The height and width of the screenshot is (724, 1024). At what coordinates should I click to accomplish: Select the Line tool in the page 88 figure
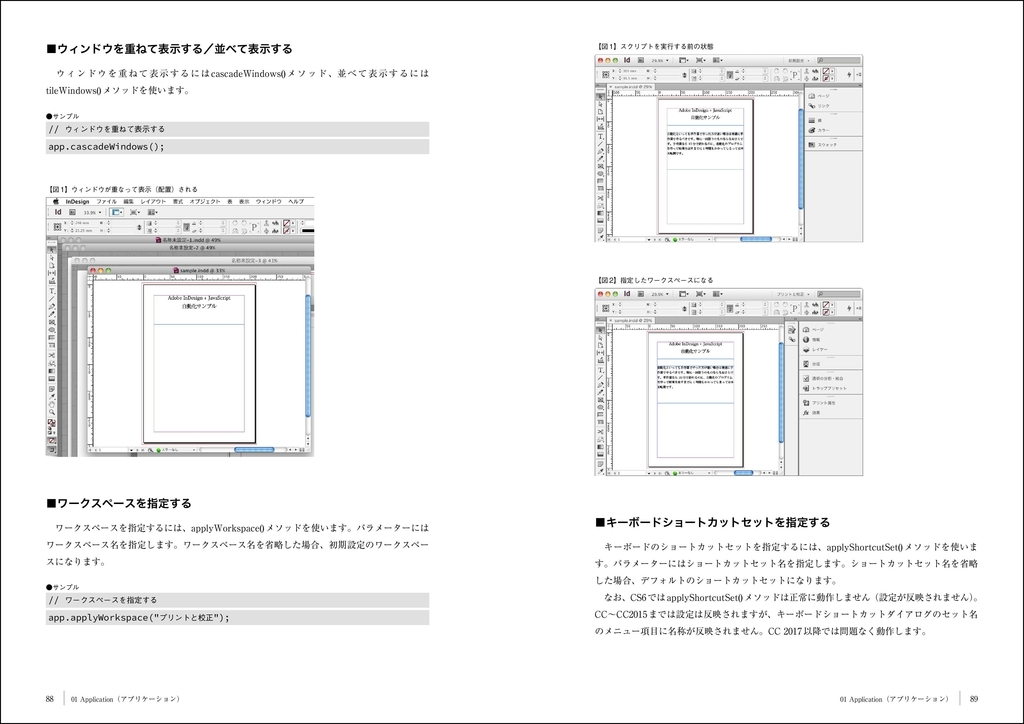pos(52,298)
